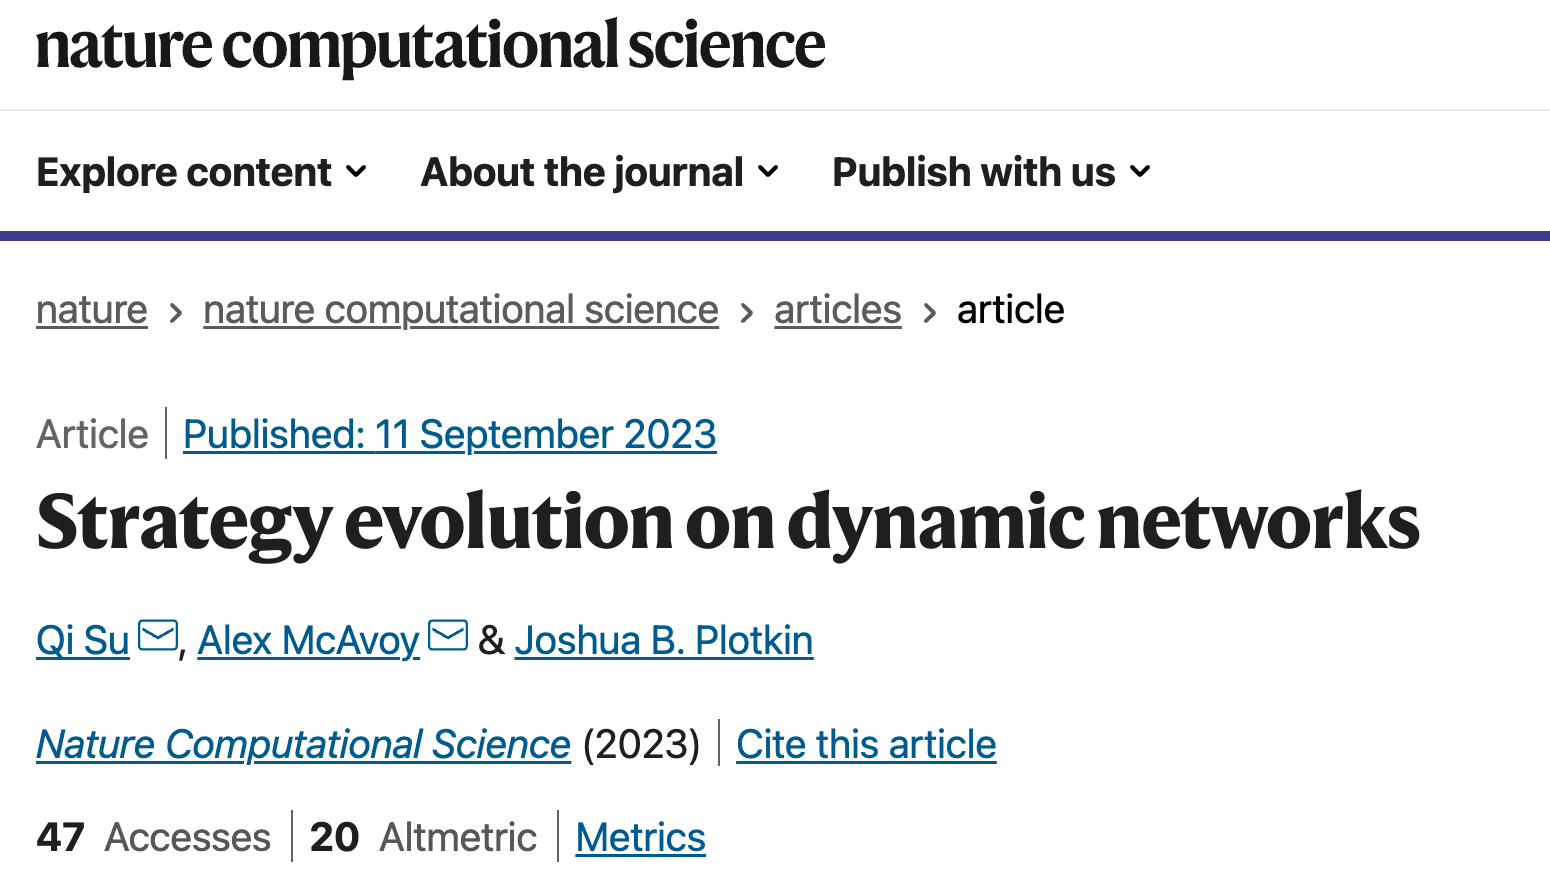Click the email envelope icon next to Qi Su
1550x876 pixels.
(x=158, y=636)
